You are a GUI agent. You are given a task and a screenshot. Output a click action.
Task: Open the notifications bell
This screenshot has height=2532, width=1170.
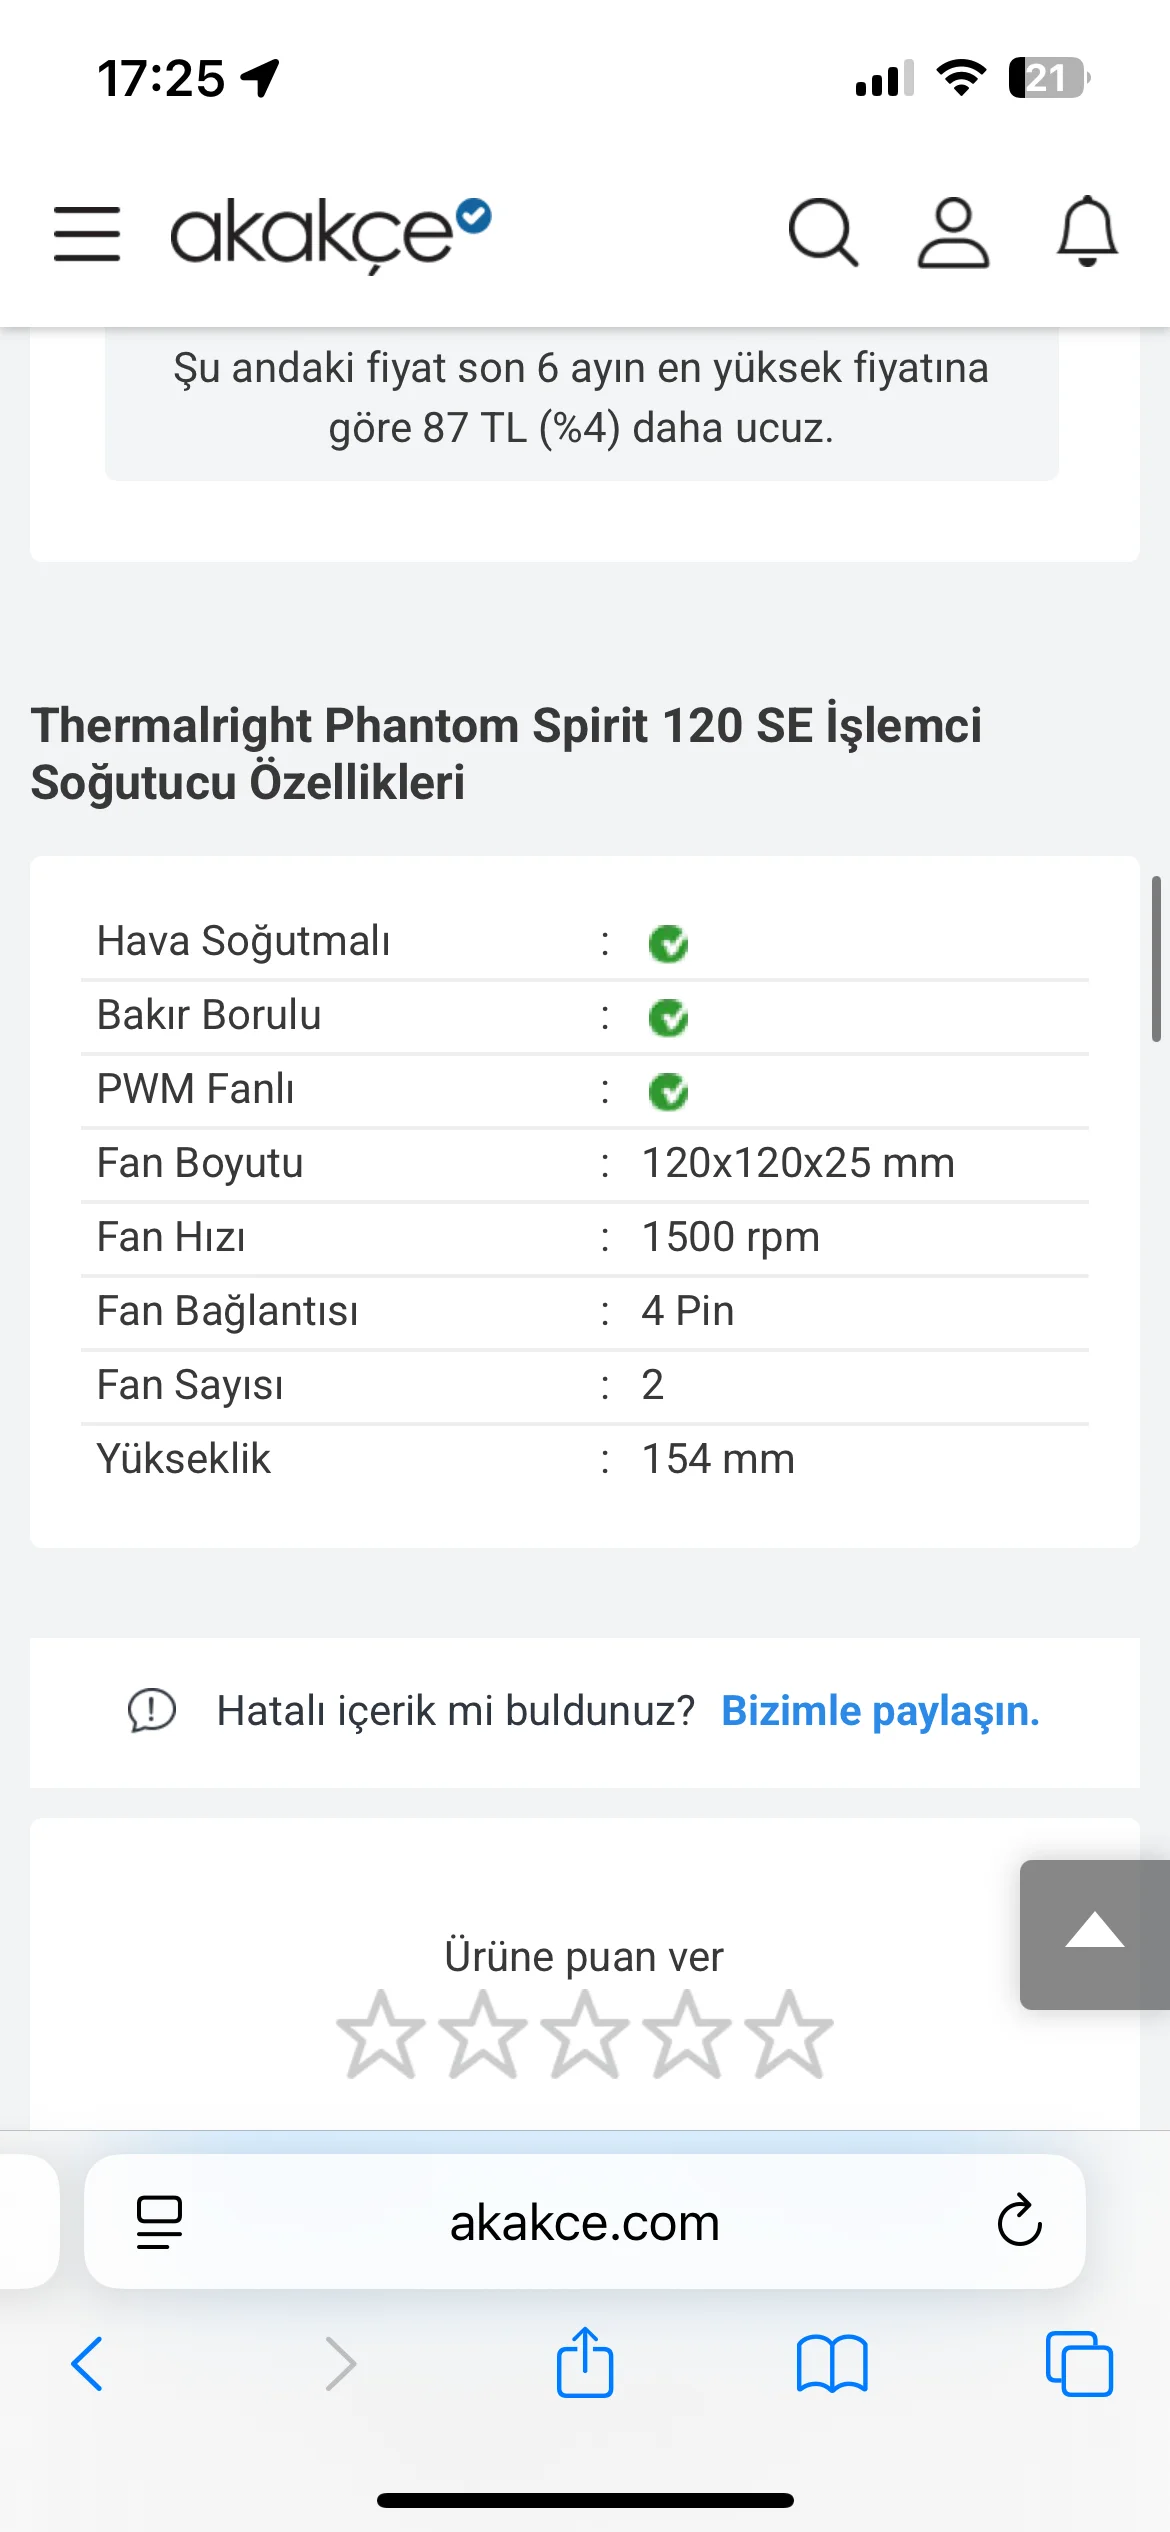pos(1087,232)
